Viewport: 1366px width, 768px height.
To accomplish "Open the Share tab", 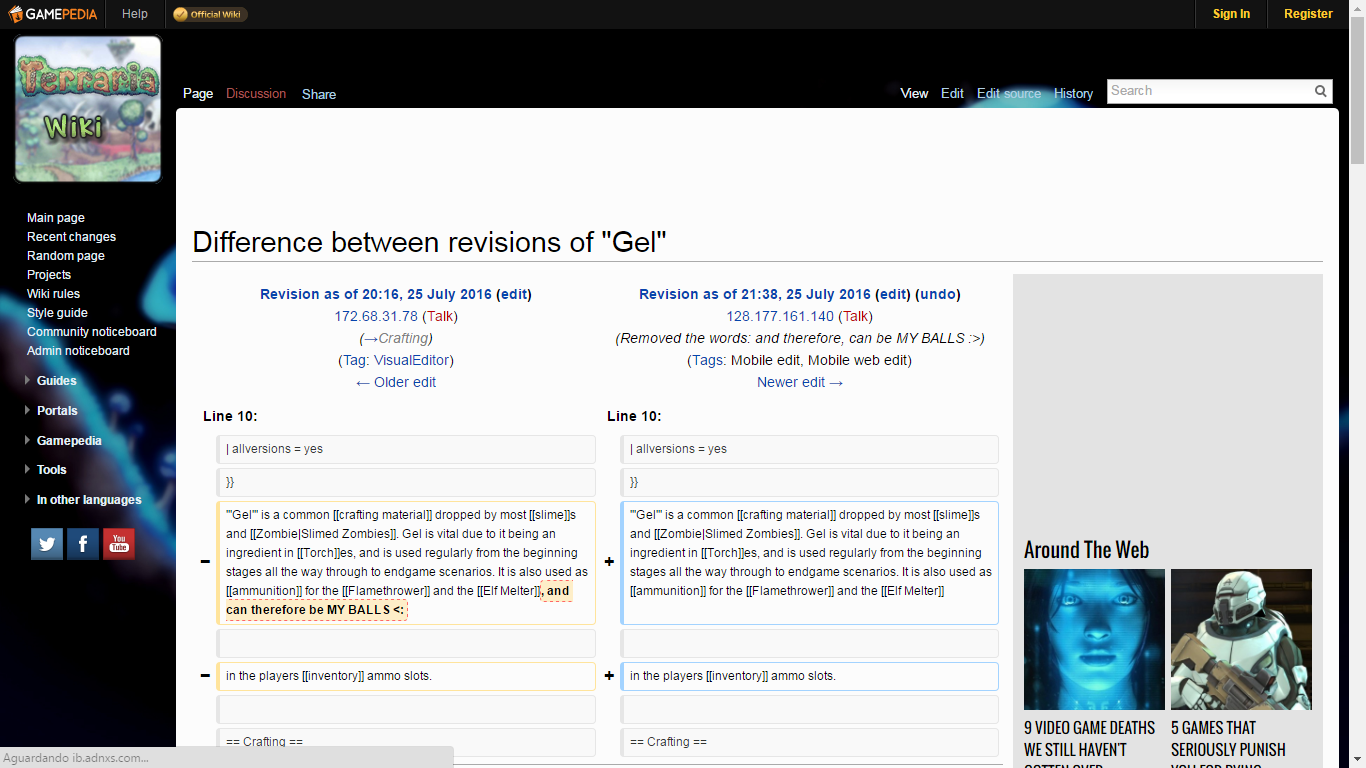I will point(319,94).
